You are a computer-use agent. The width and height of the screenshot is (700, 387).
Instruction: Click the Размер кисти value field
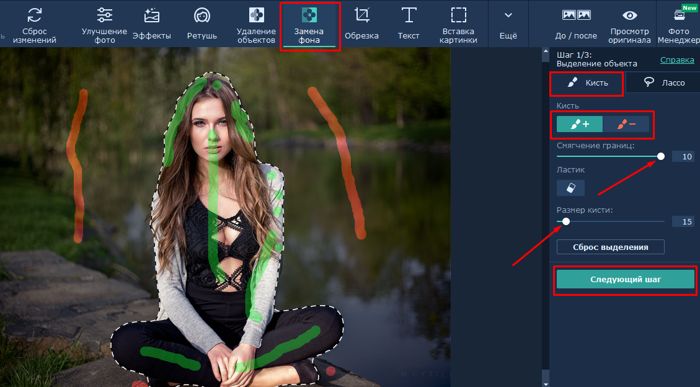pyautogui.click(x=683, y=222)
